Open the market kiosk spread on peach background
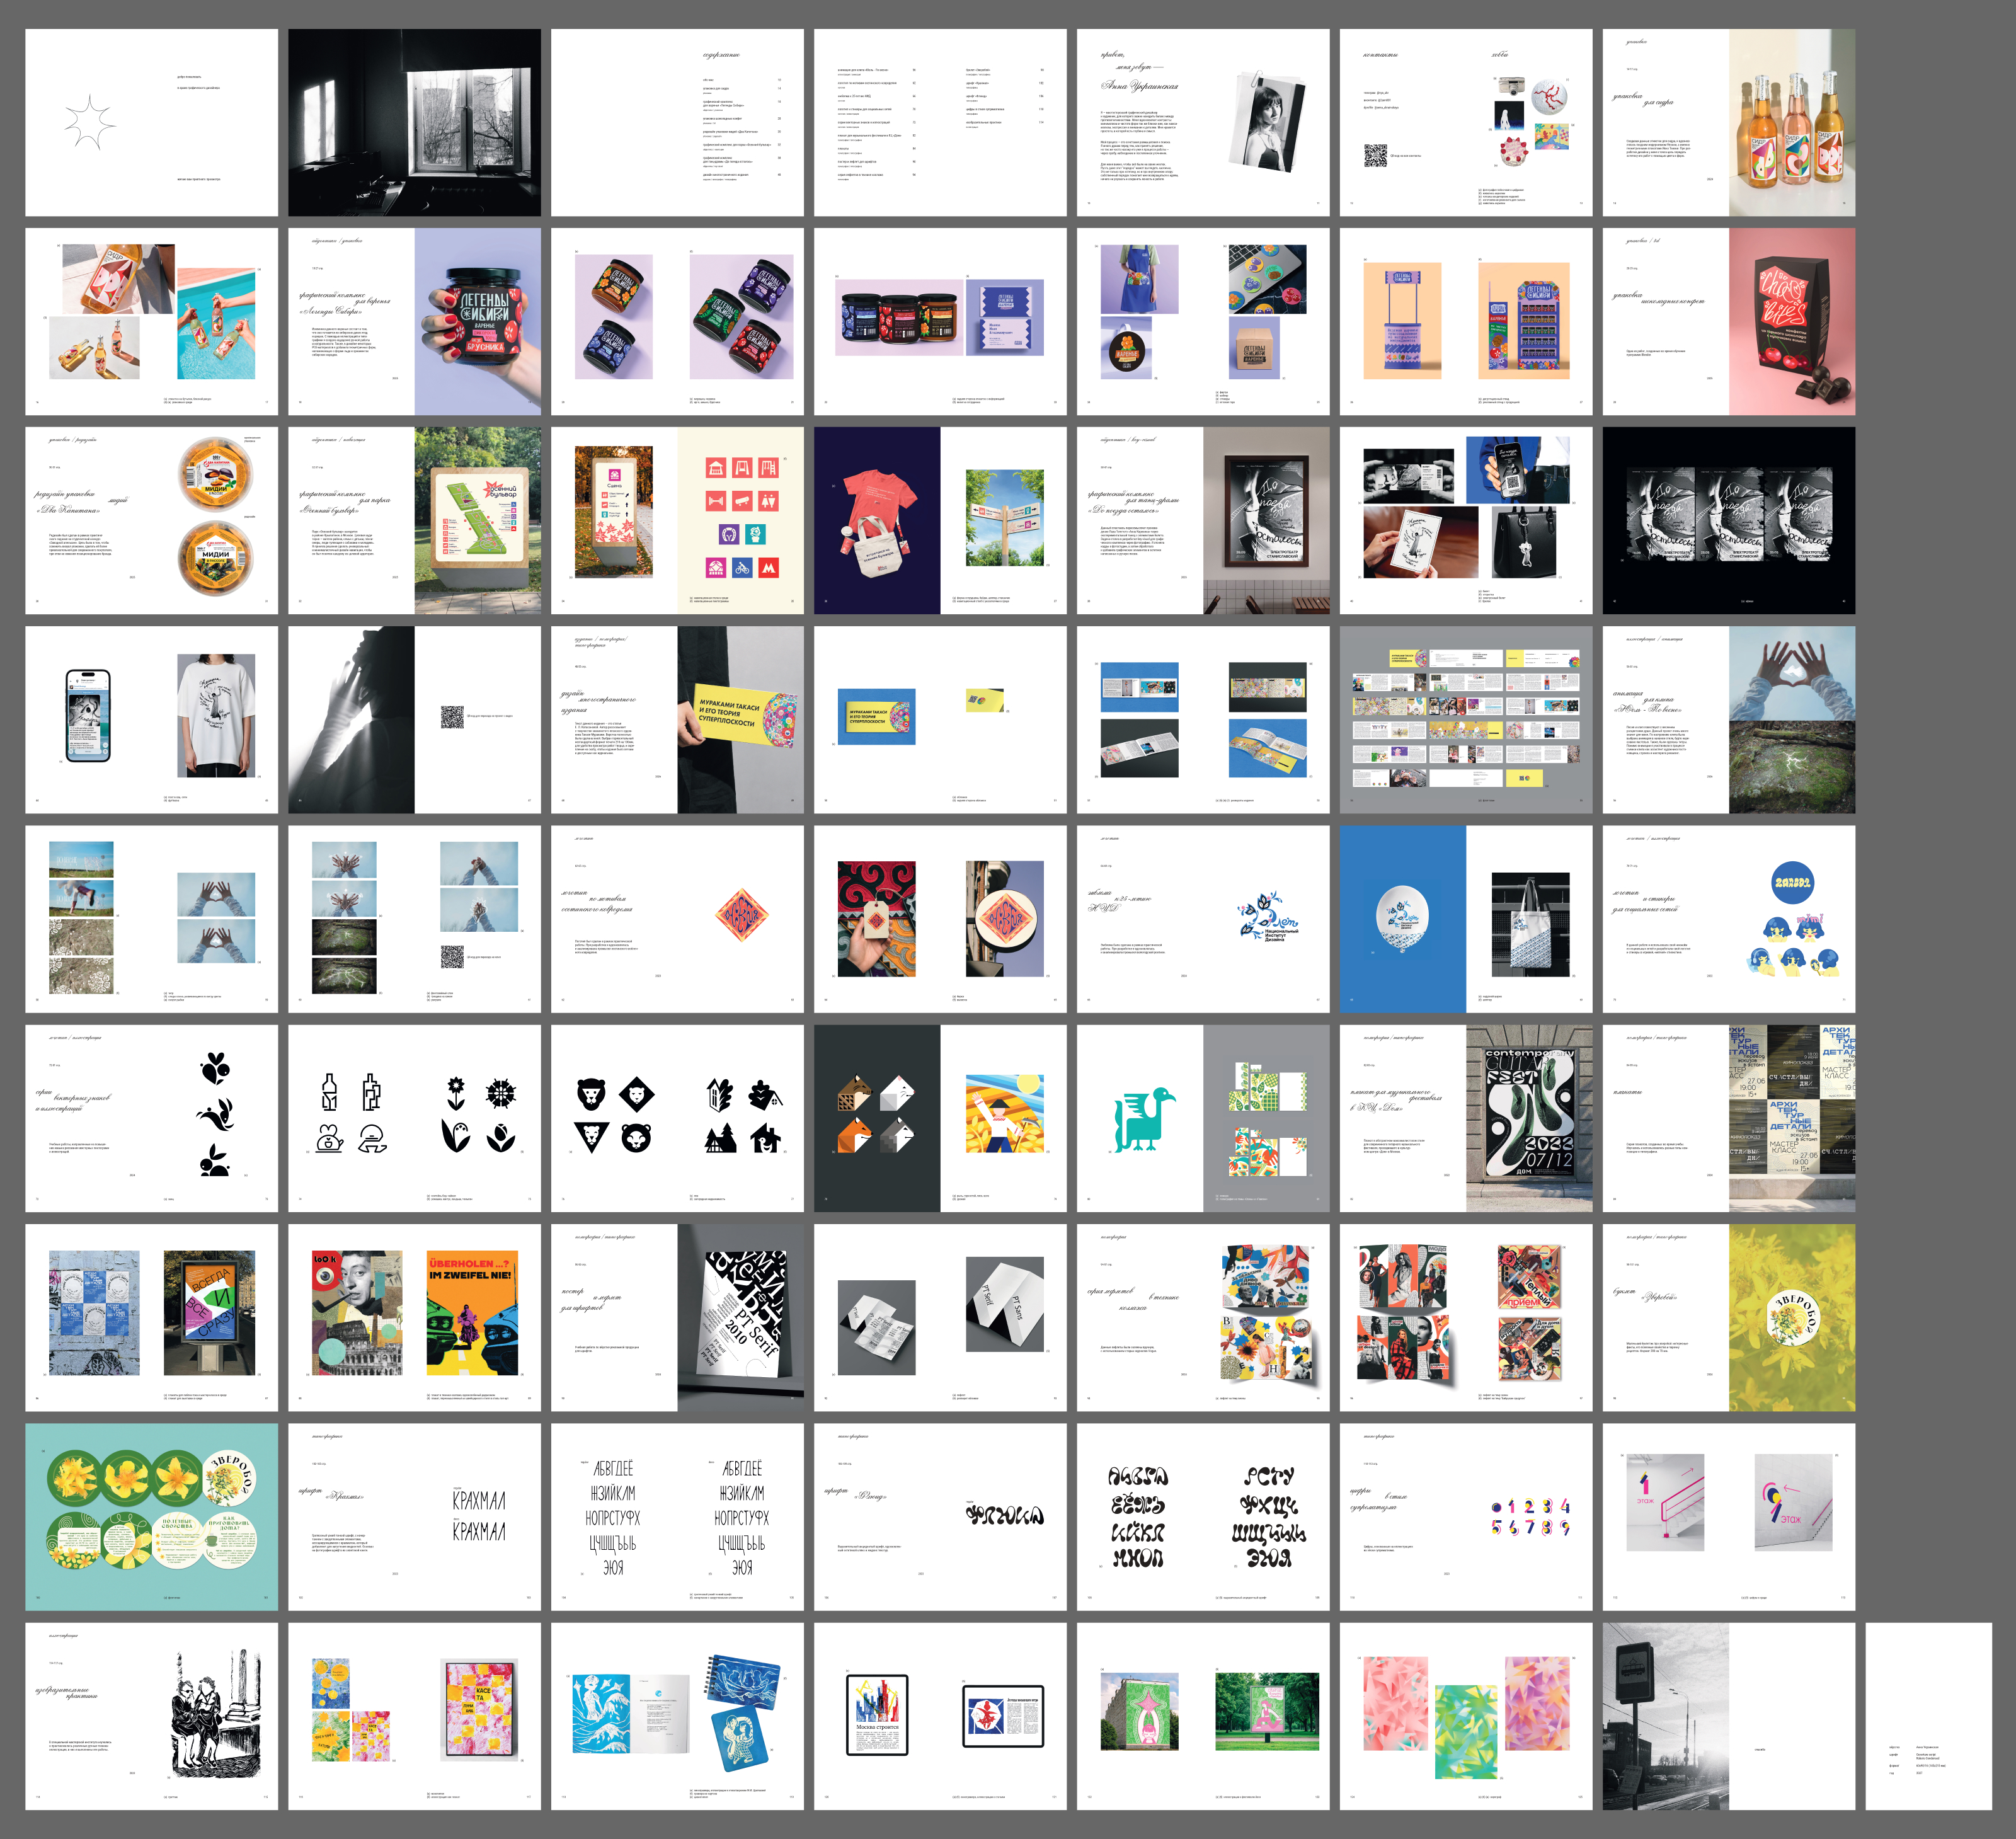This screenshot has height=1839, width=2016. point(1466,321)
